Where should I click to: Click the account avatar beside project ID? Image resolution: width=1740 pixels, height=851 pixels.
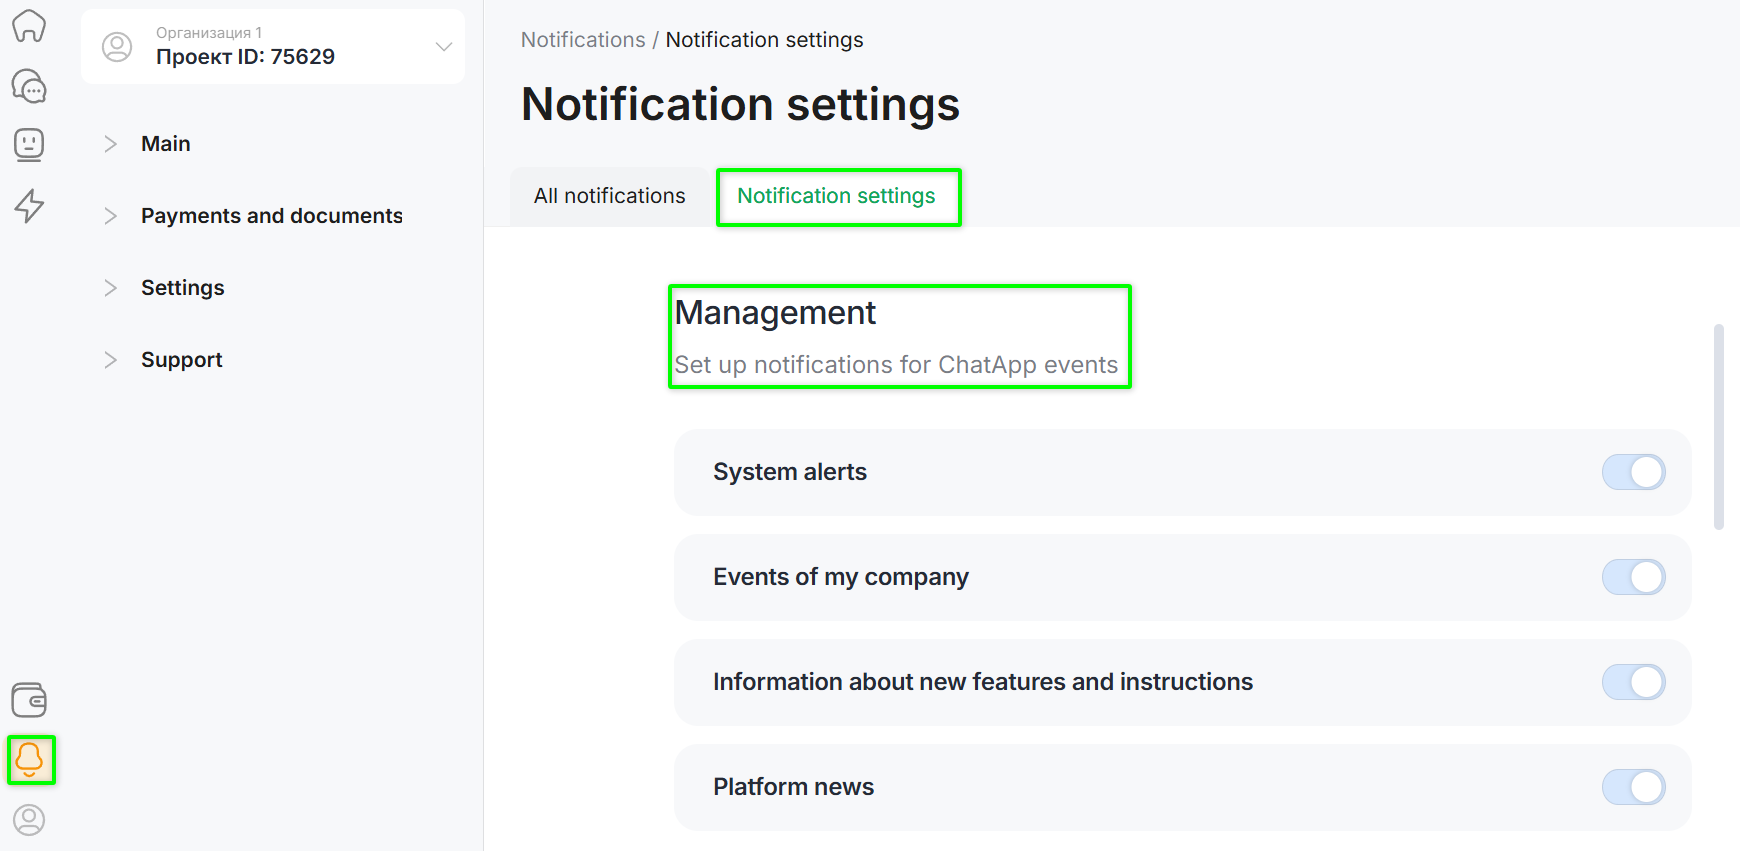pyautogui.click(x=117, y=47)
